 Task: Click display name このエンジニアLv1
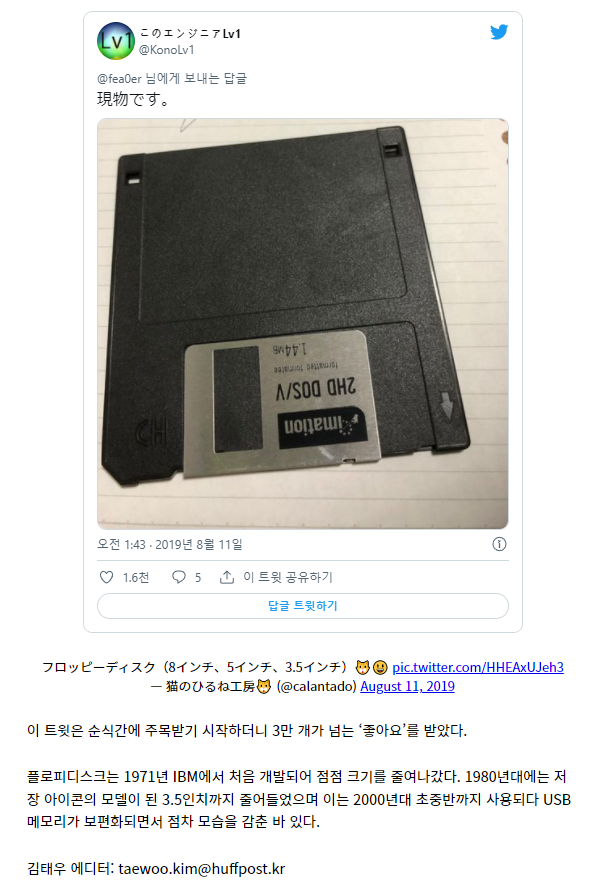click(190, 34)
